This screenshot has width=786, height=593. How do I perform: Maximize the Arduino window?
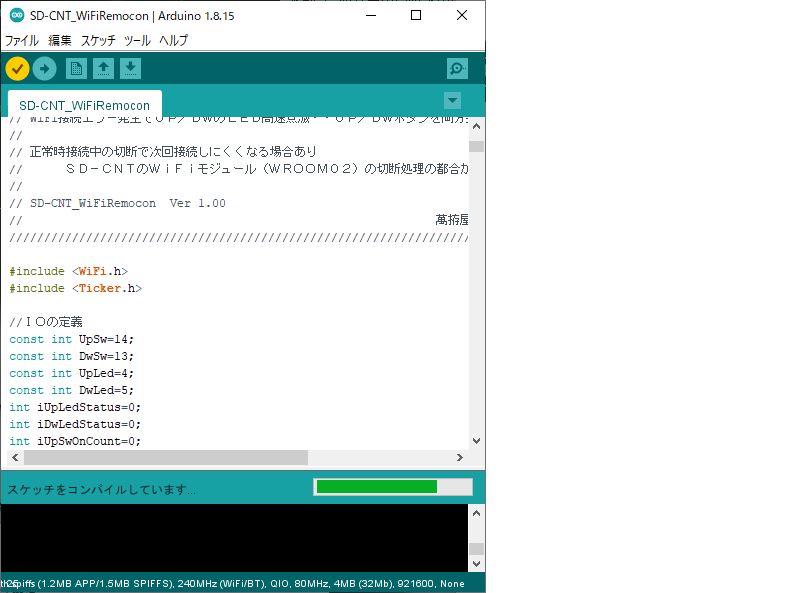416,16
